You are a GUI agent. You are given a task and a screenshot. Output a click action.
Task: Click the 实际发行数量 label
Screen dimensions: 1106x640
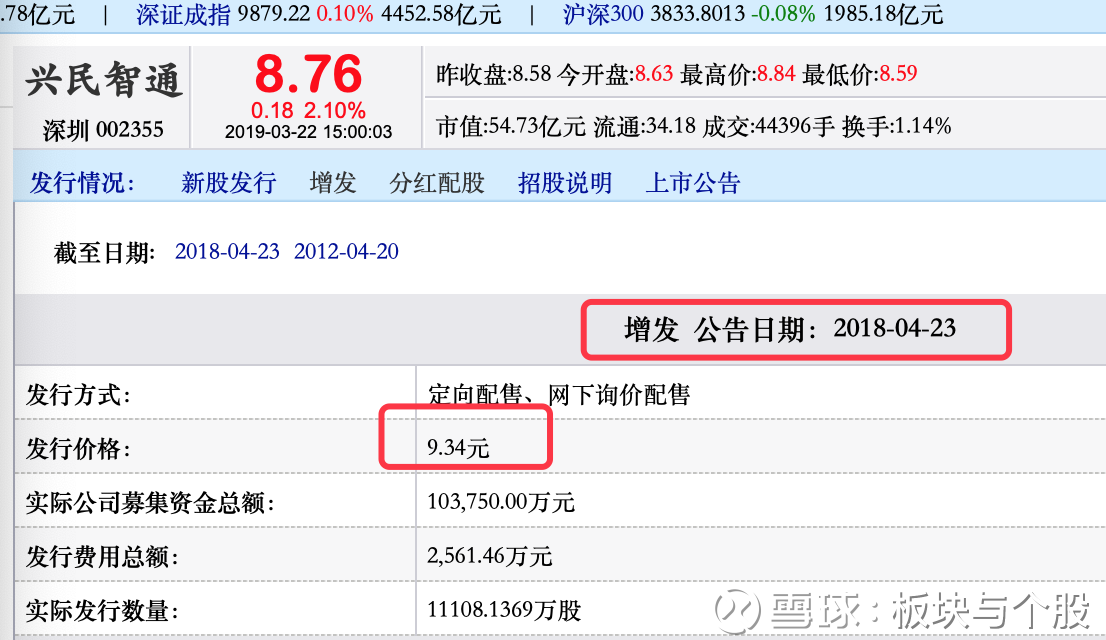(x=102, y=610)
